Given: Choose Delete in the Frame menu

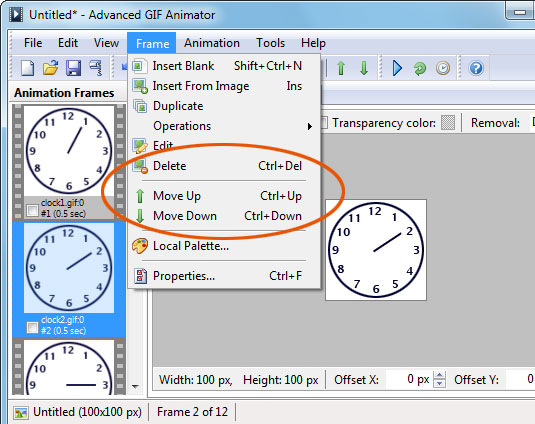Looking at the screenshot, I should [x=225, y=166].
